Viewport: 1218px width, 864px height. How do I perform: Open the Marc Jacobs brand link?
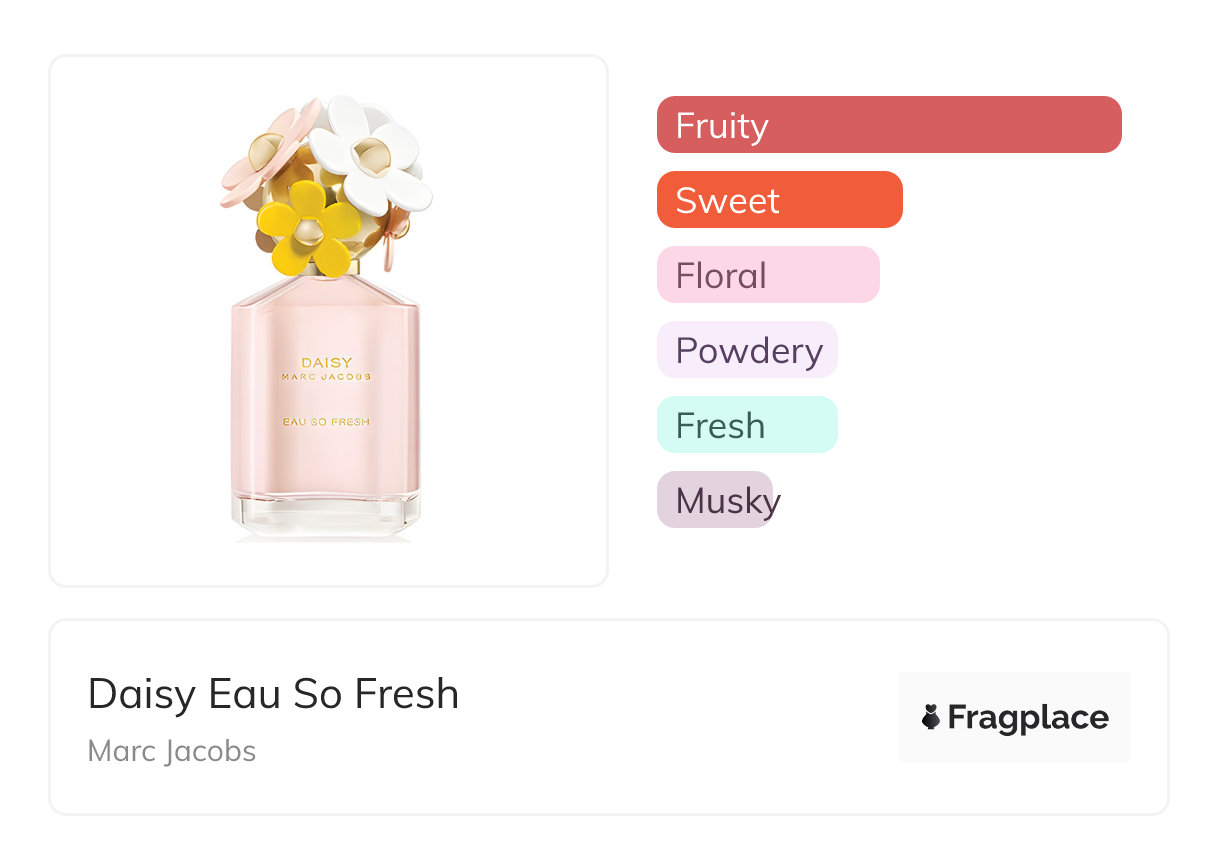172,751
